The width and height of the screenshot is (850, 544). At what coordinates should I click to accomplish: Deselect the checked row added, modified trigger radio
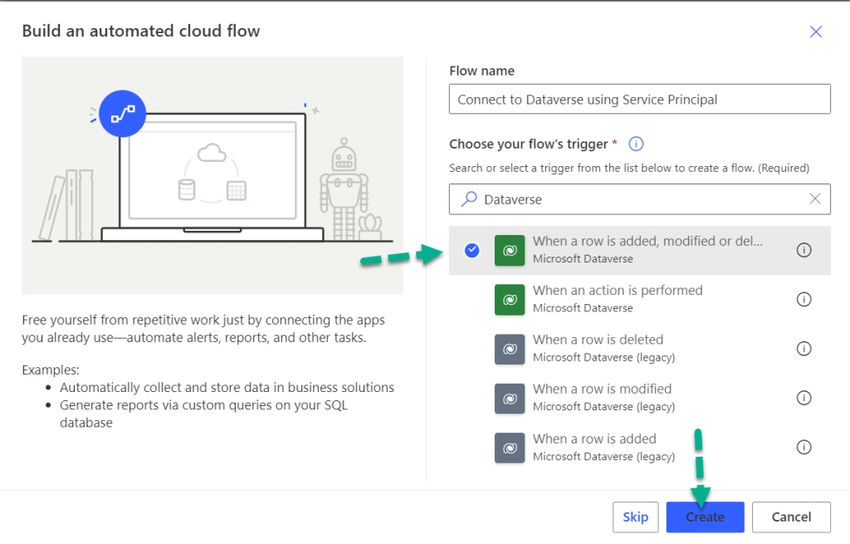tap(472, 250)
